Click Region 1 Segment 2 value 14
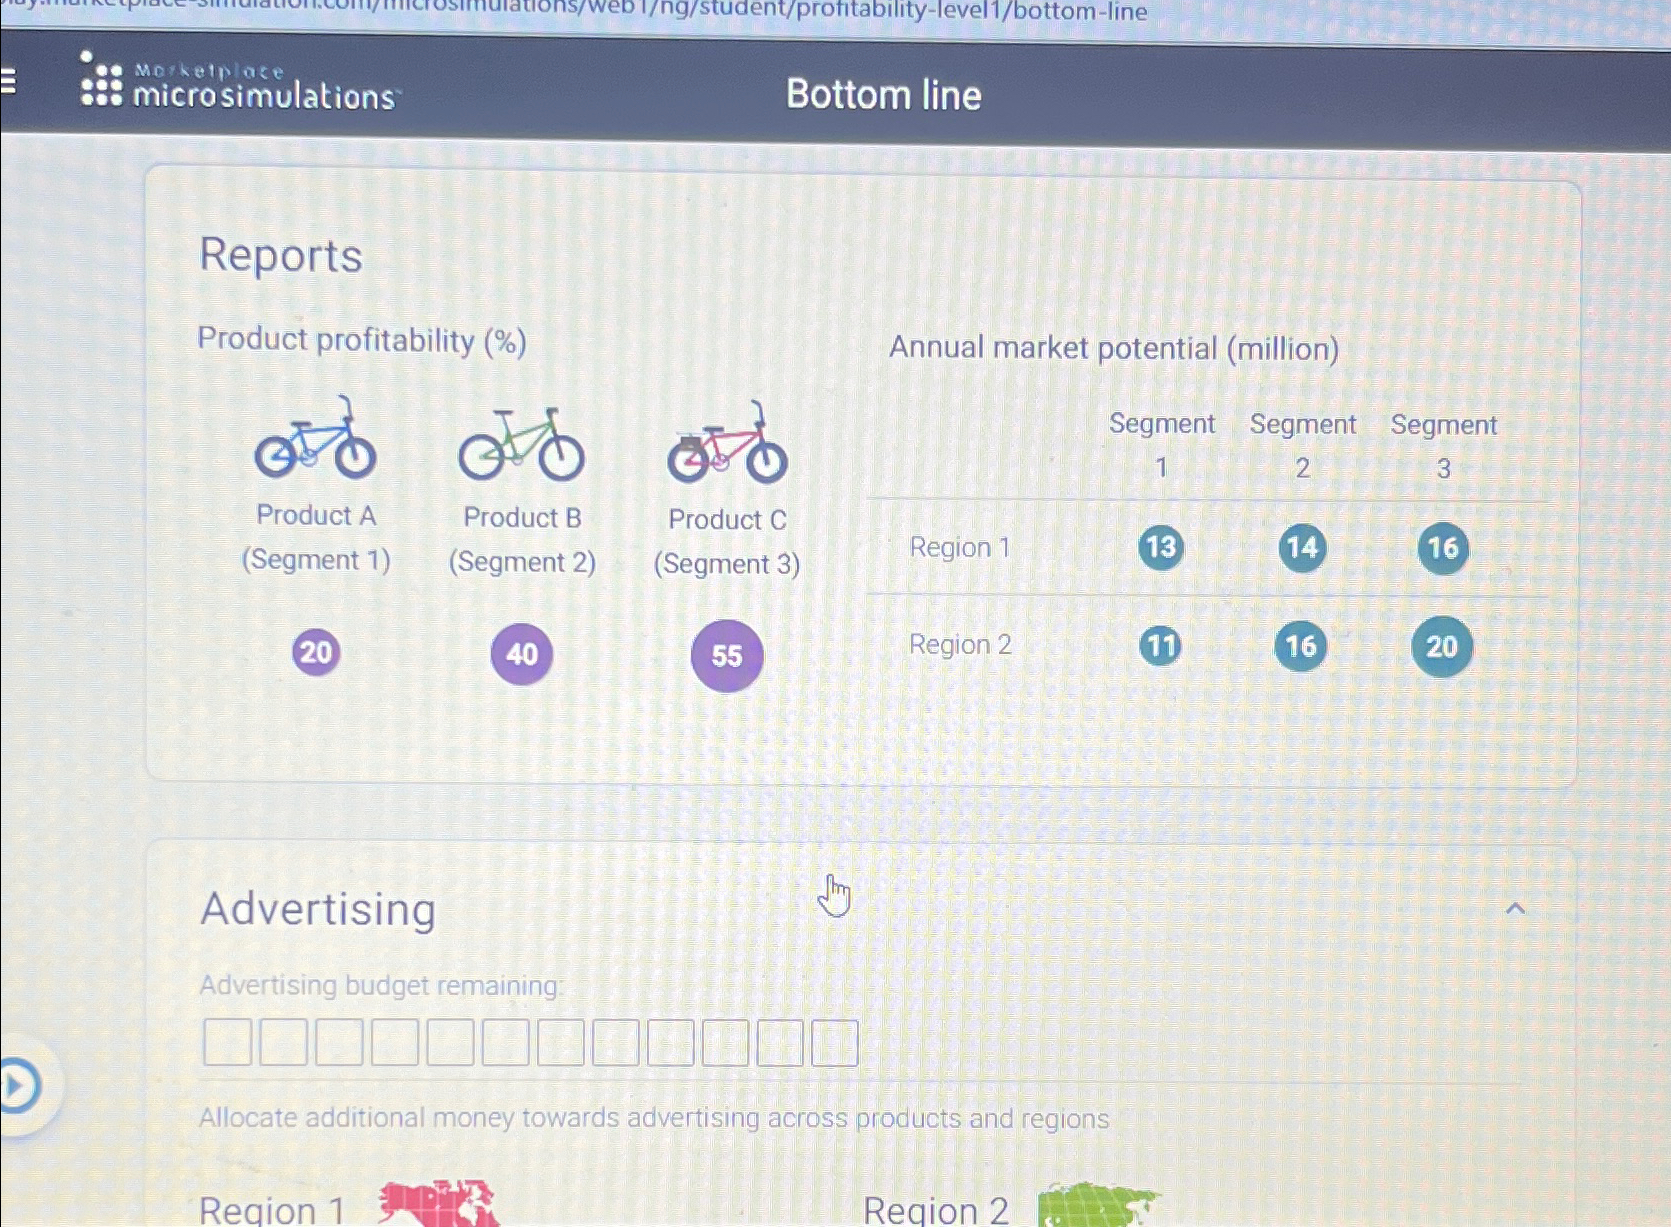 (1302, 547)
